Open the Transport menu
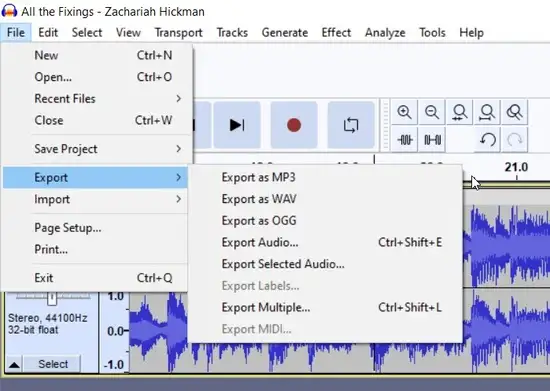 click(179, 33)
